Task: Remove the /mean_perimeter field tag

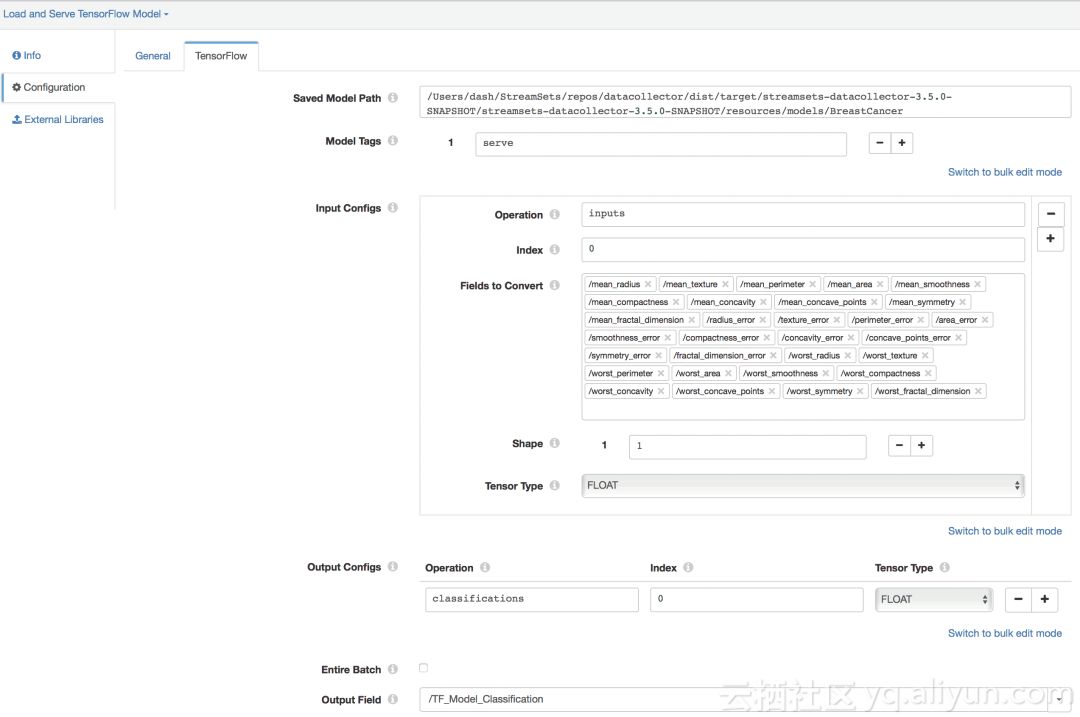Action: click(813, 284)
